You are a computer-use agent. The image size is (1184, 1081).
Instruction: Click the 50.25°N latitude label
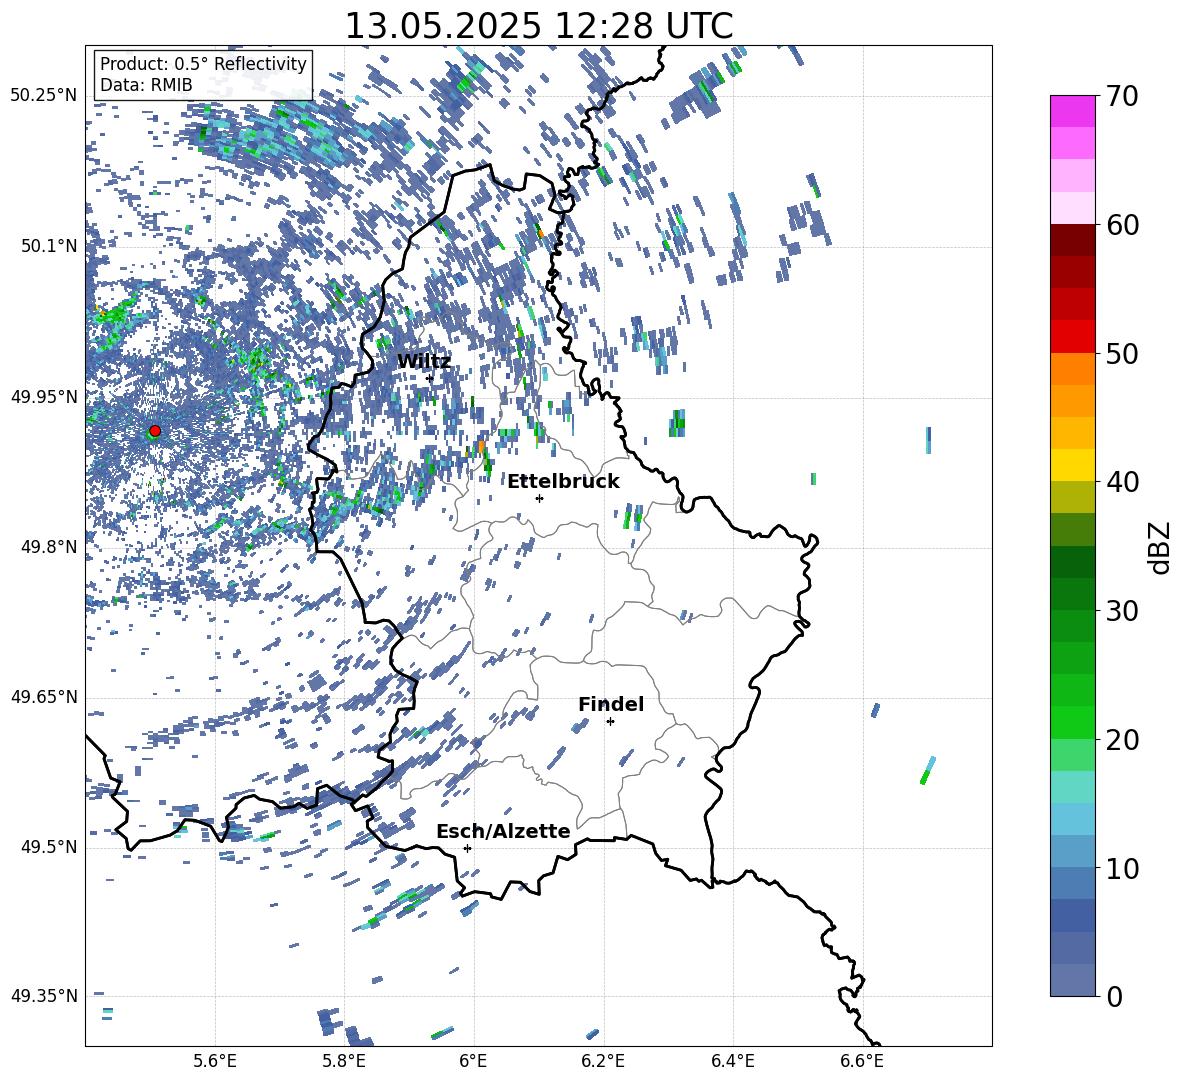(x=44, y=95)
